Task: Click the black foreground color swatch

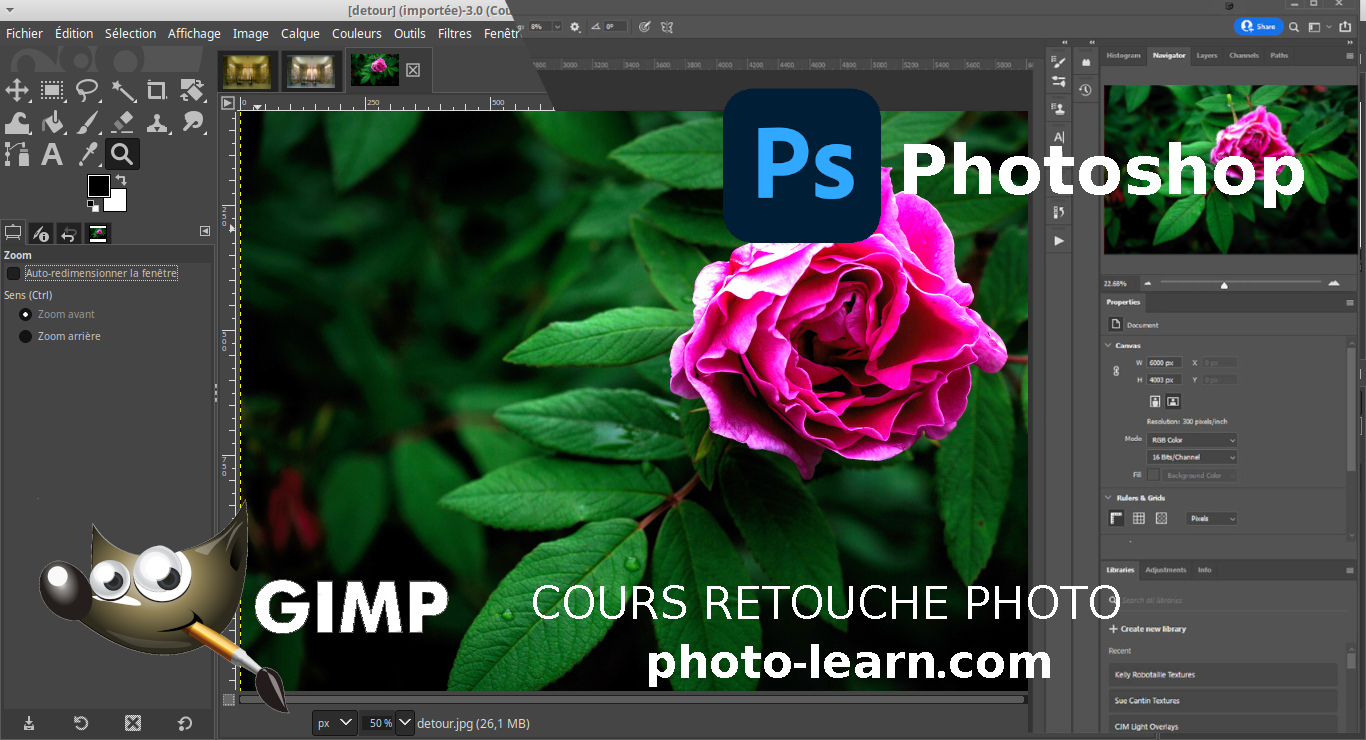Action: [x=98, y=186]
